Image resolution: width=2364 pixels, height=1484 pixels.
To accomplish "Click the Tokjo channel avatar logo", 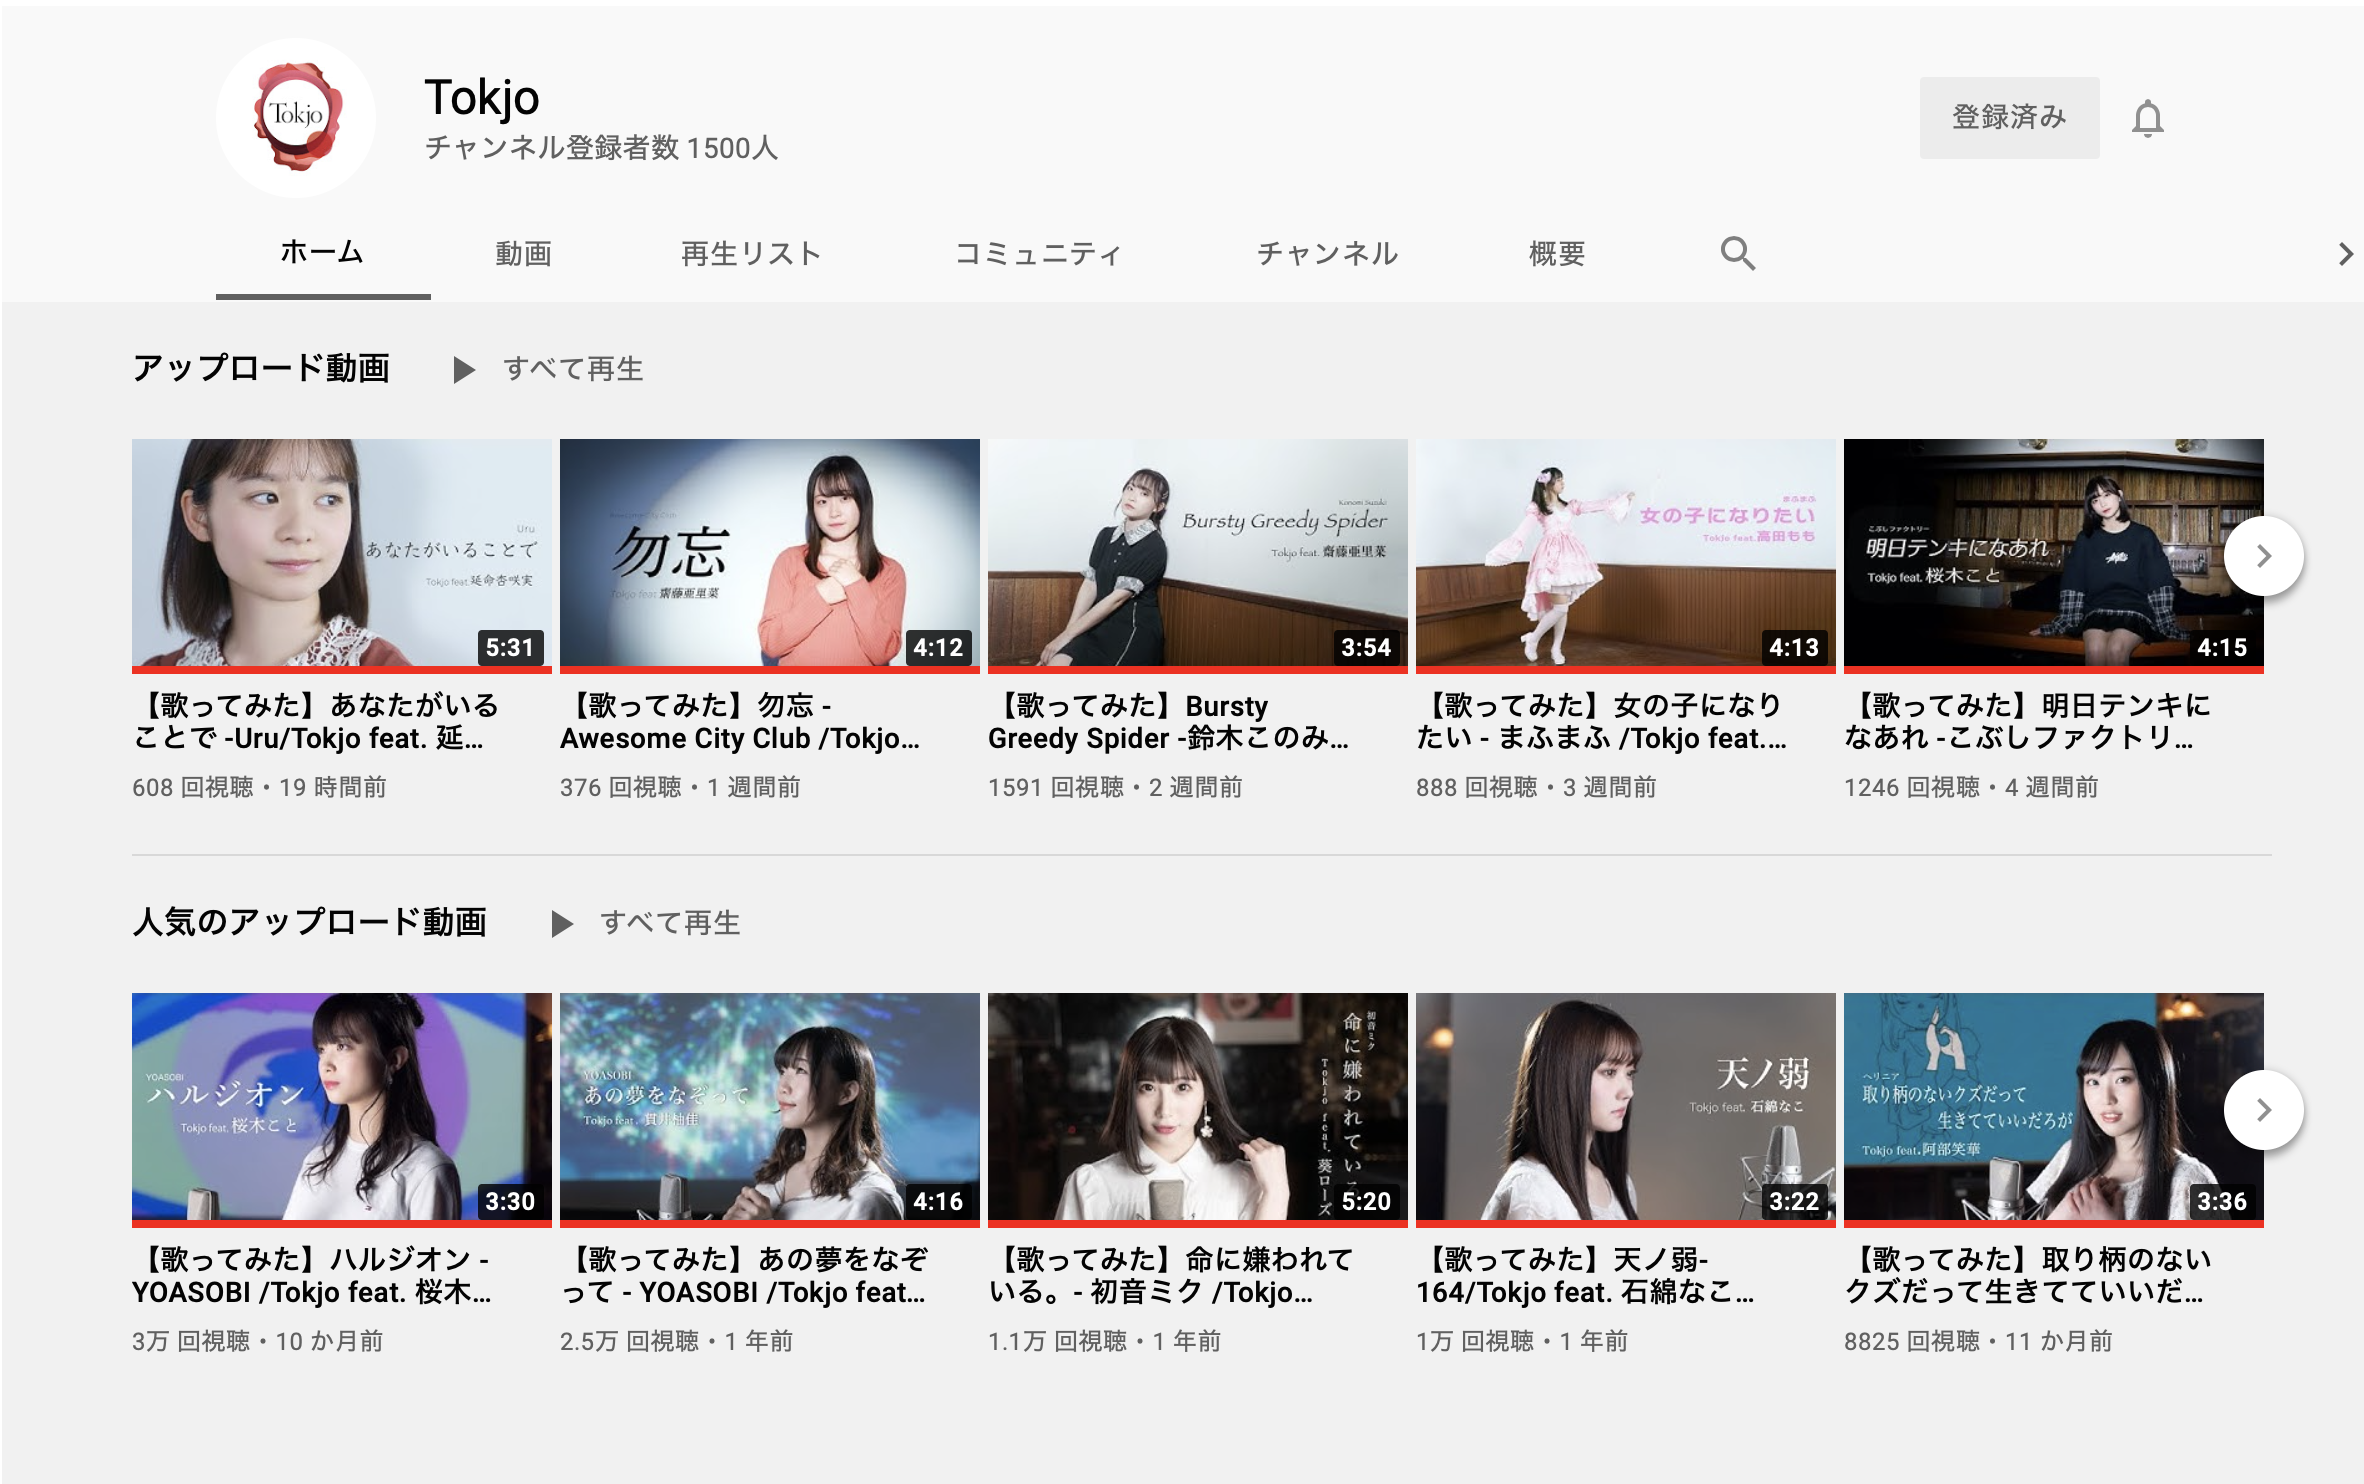I will point(296,117).
